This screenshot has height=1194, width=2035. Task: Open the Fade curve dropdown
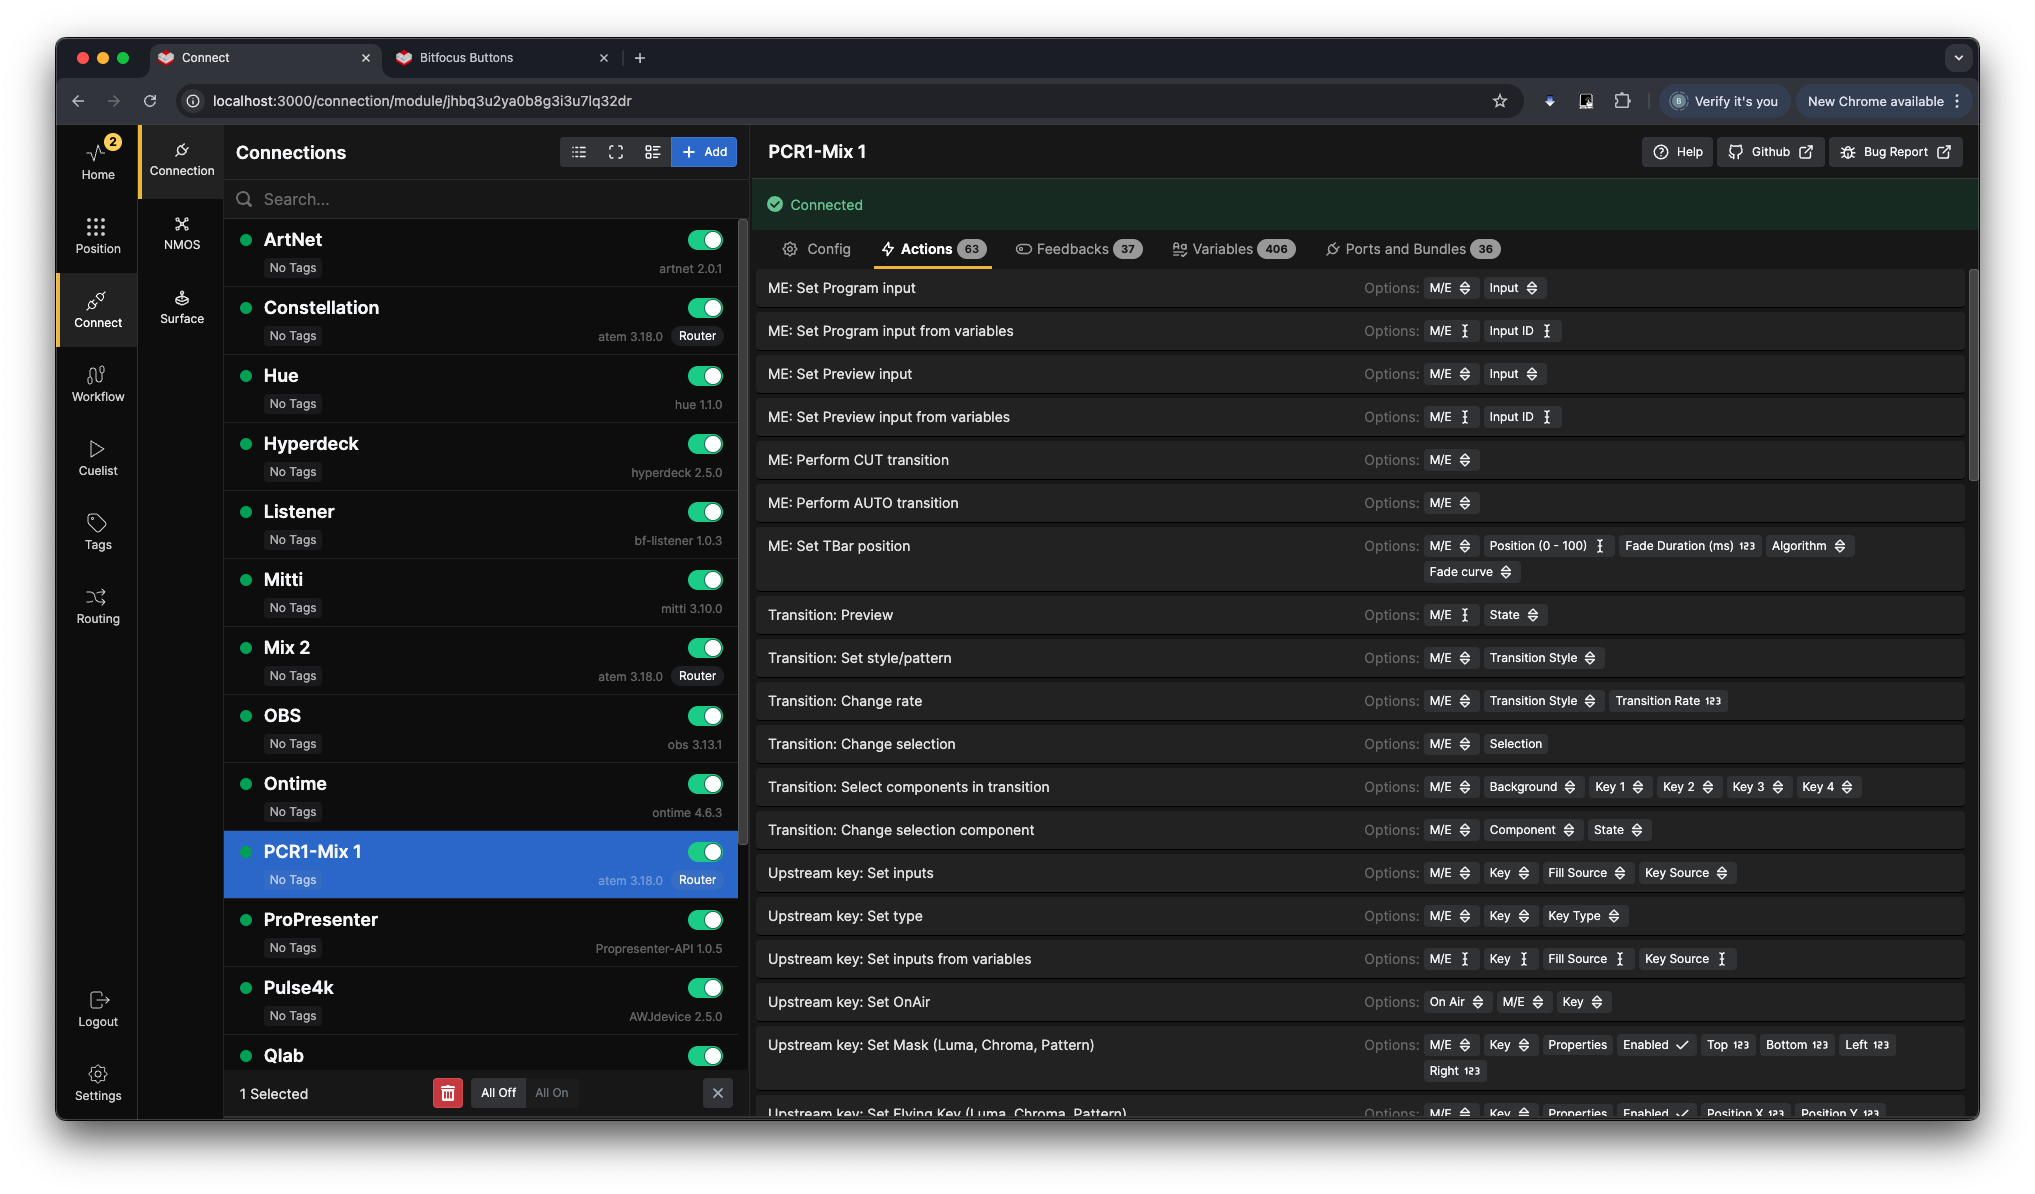pyautogui.click(x=1471, y=572)
